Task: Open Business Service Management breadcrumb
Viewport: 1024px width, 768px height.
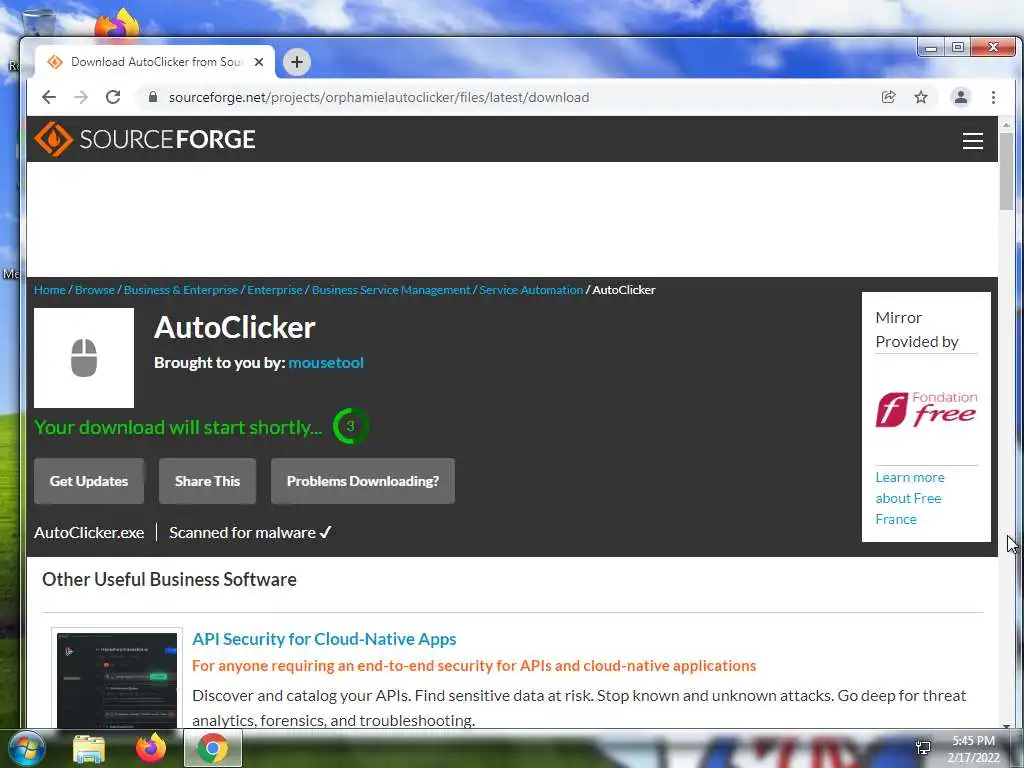Action: [391, 290]
